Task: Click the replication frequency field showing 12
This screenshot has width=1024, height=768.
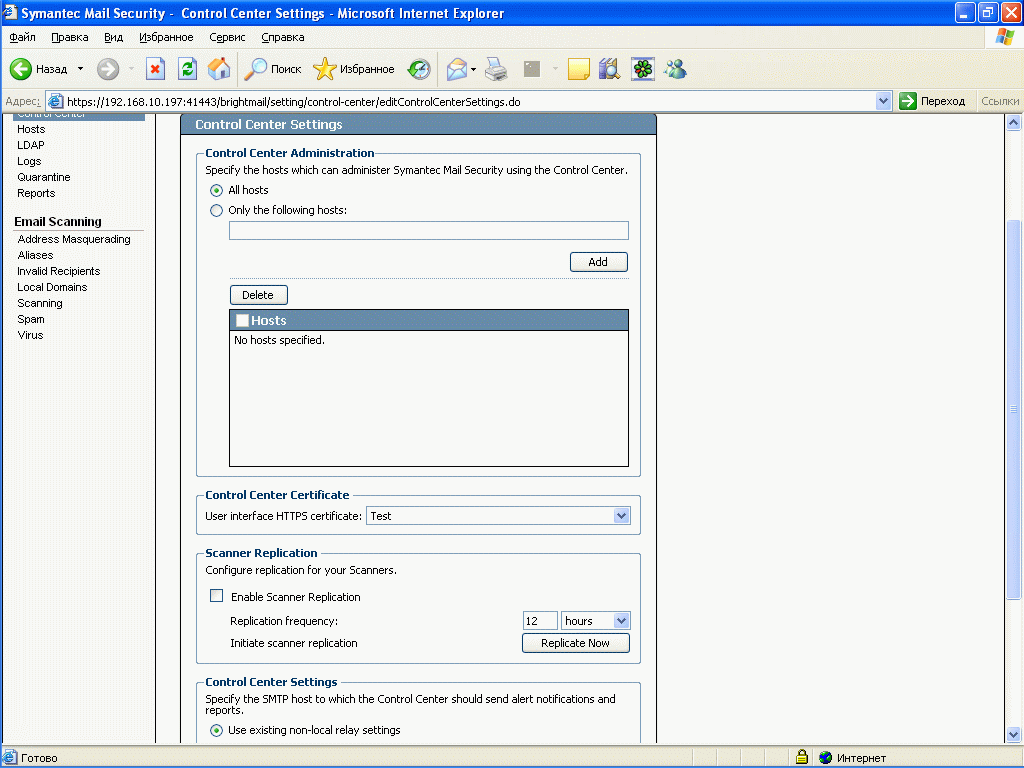Action: (x=540, y=620)
